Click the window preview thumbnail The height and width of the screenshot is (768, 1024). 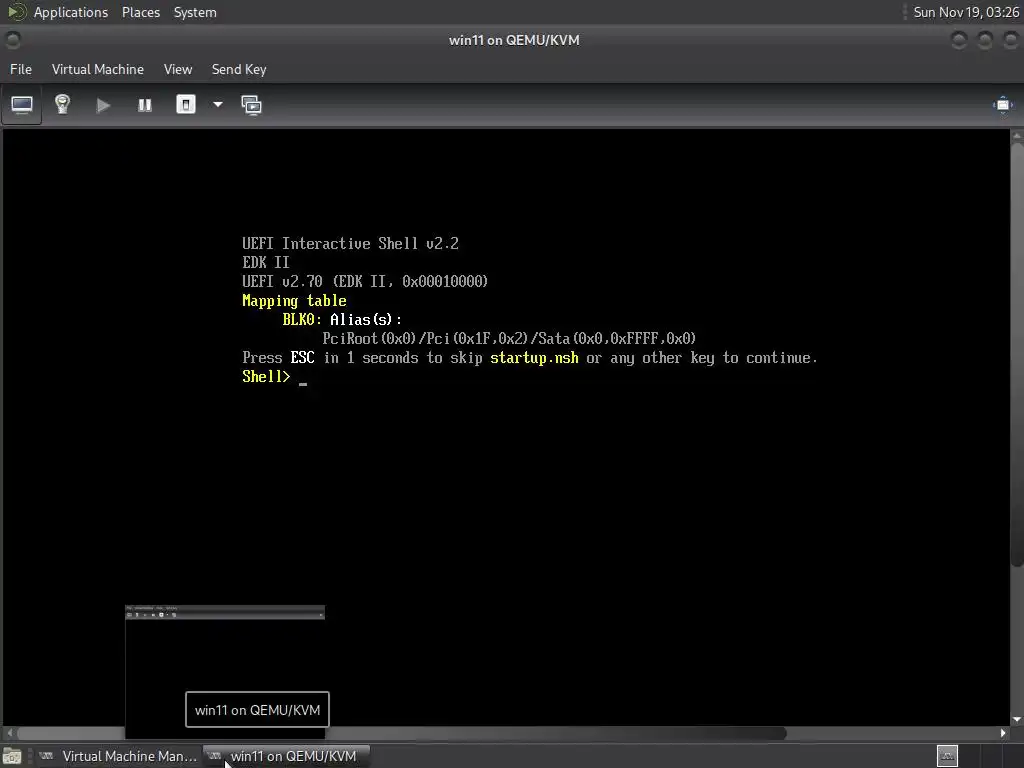(x=225, y=671)
